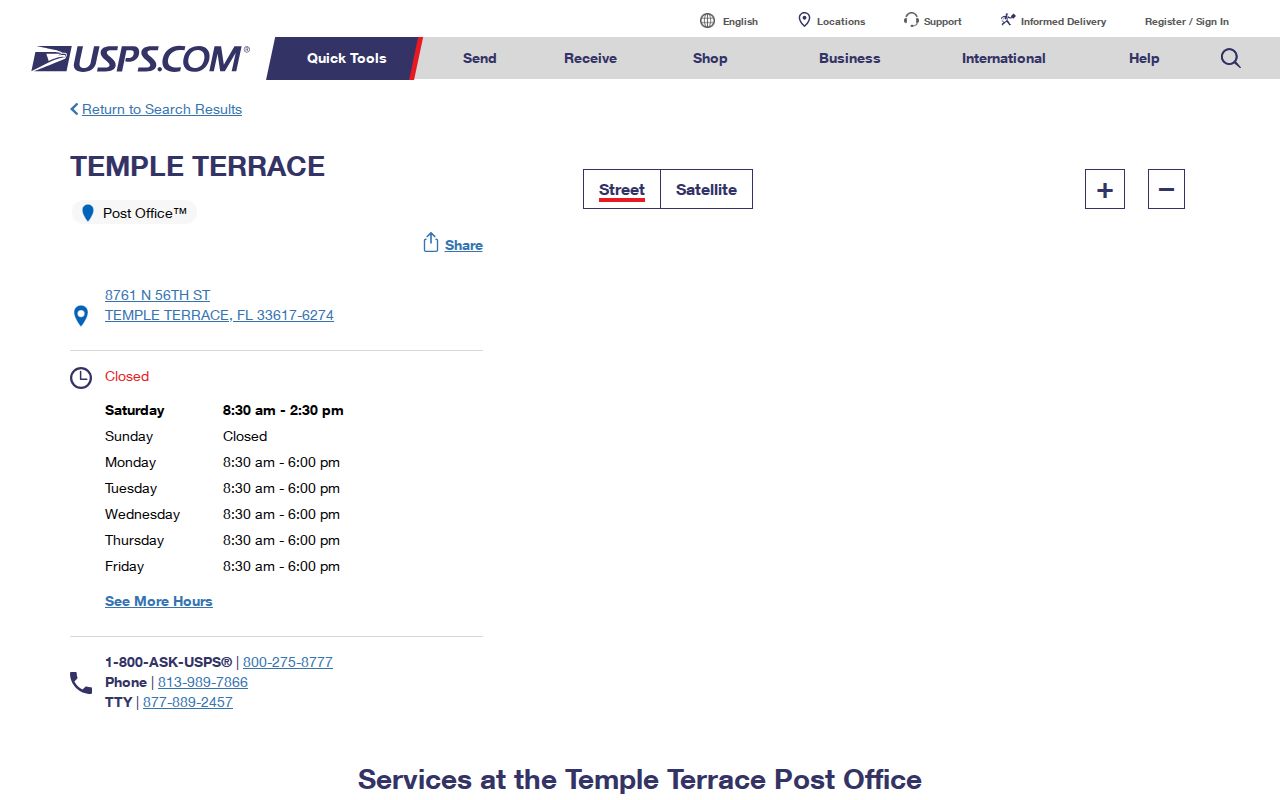The height and width of the screenshot is (800, 1280).
Task: Click the Share link text
Action: (x=464, y=245)
